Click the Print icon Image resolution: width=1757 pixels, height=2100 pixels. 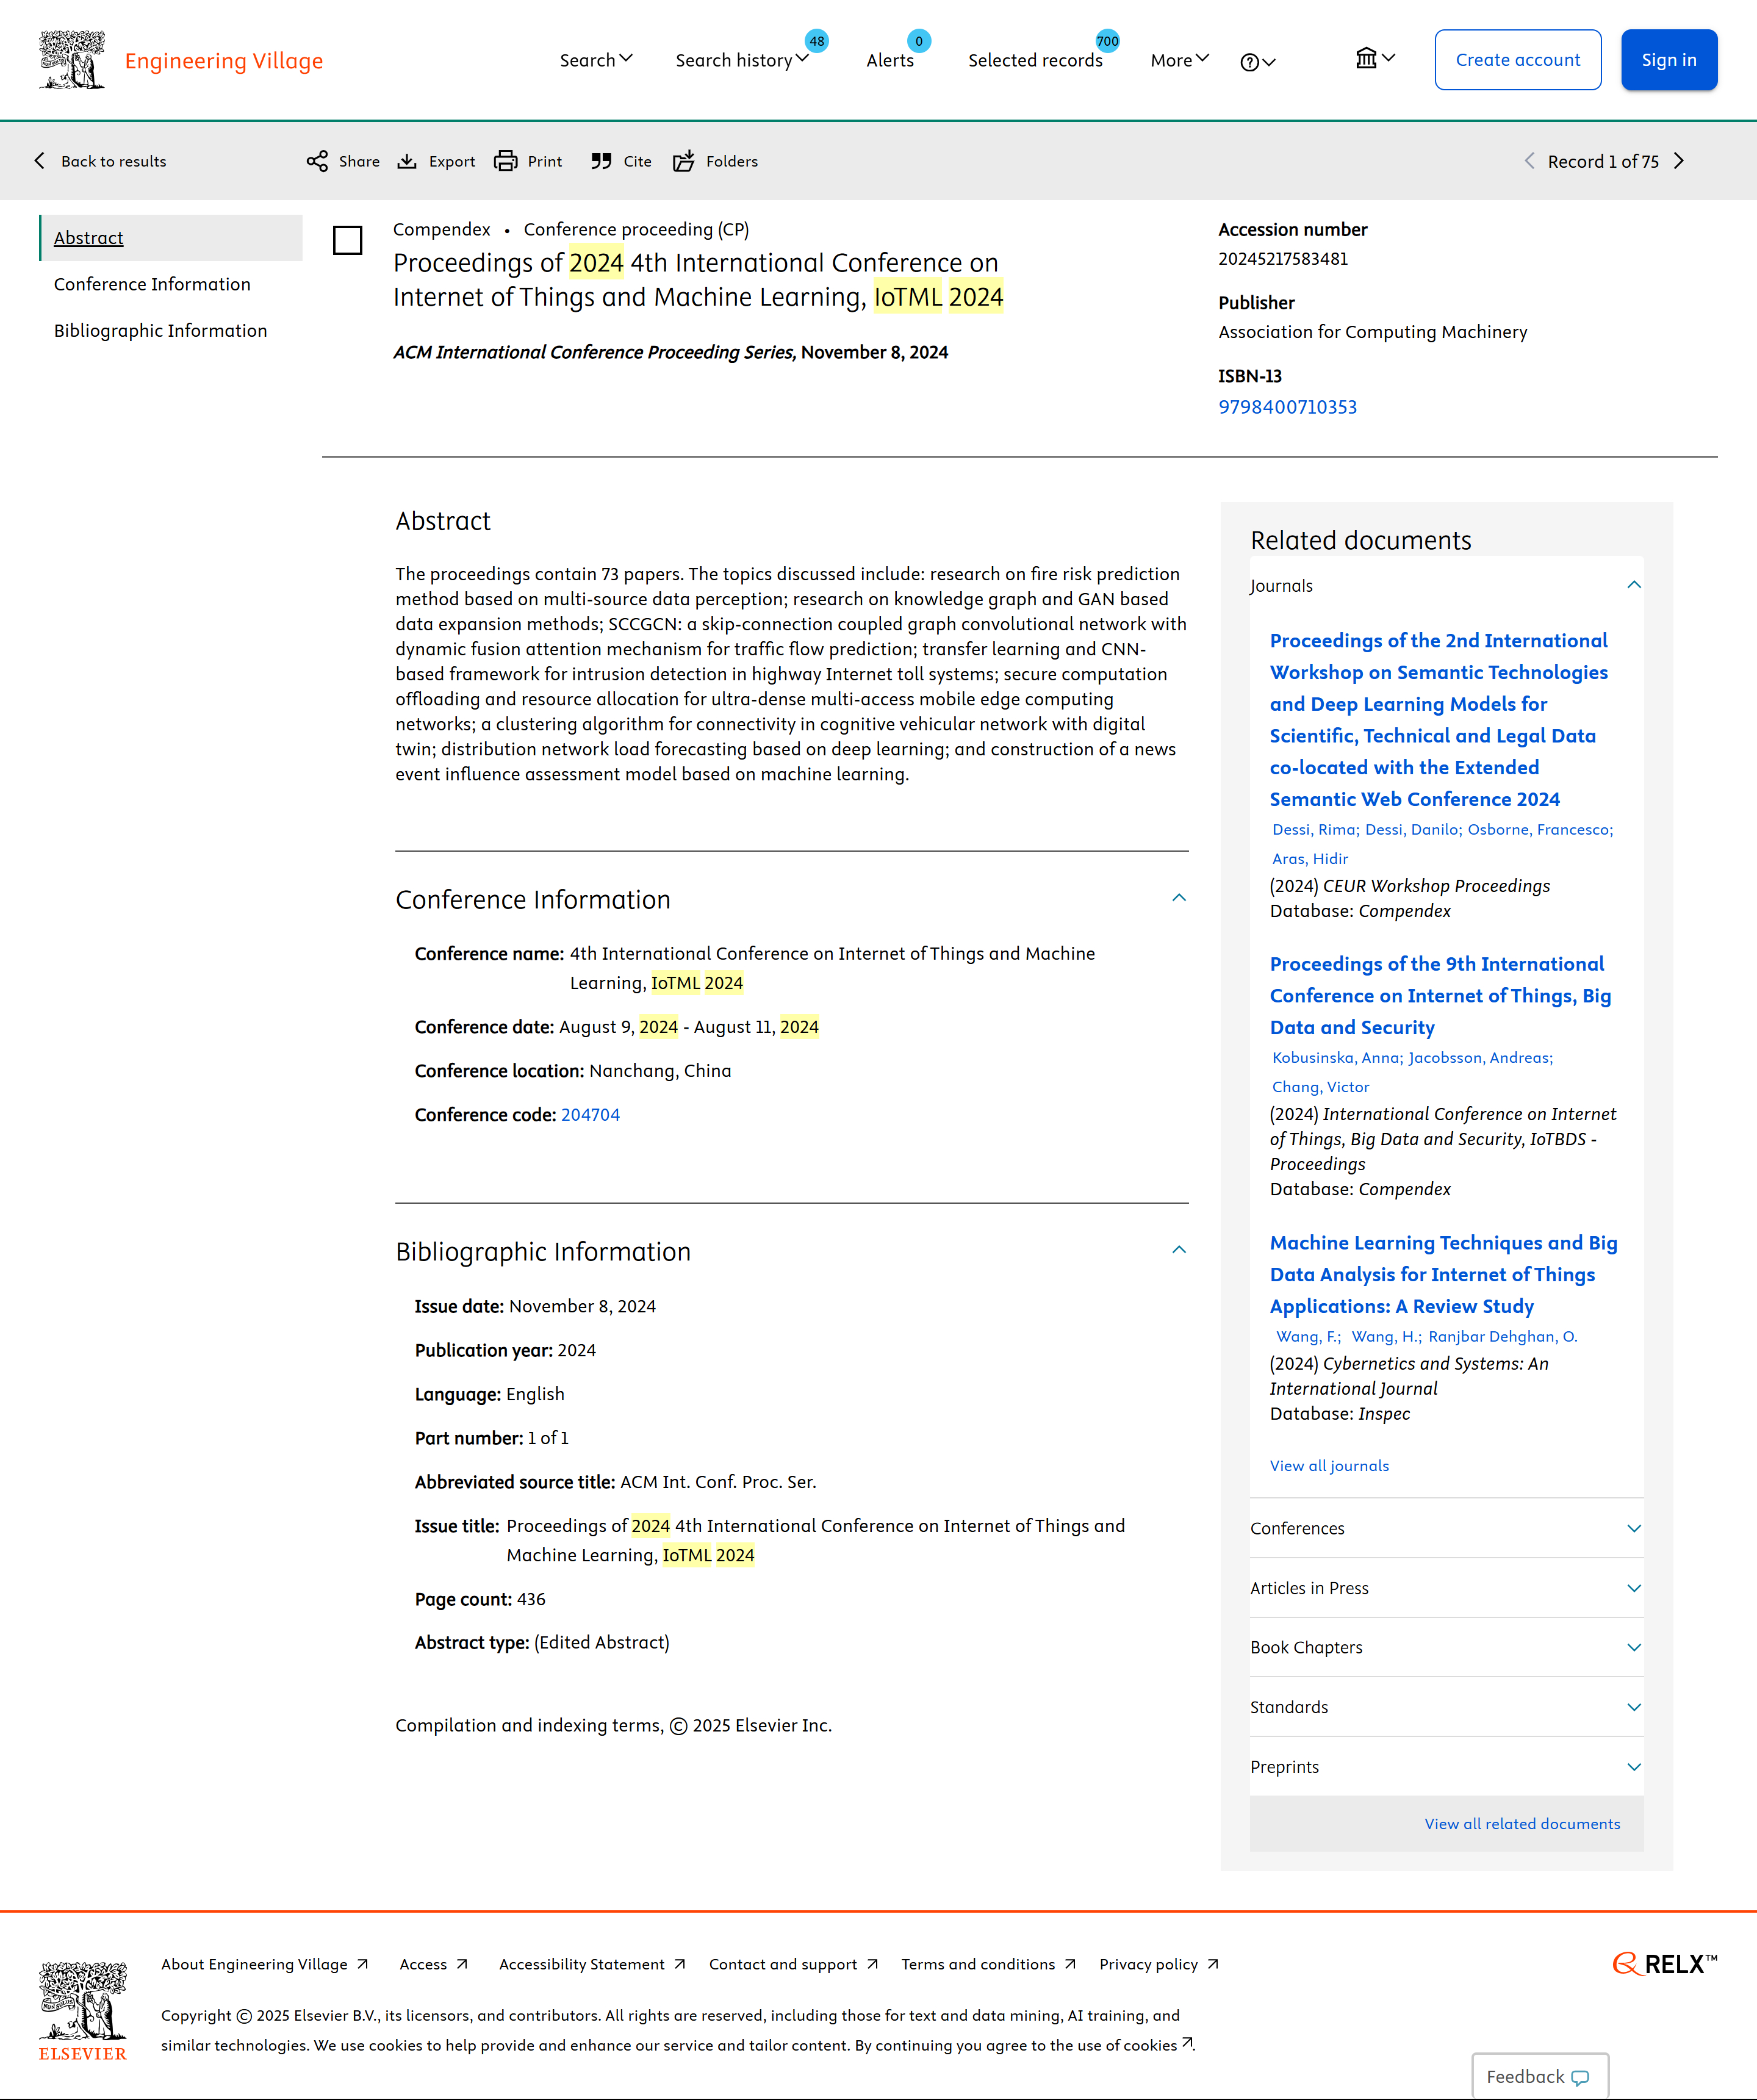[506, 161]
